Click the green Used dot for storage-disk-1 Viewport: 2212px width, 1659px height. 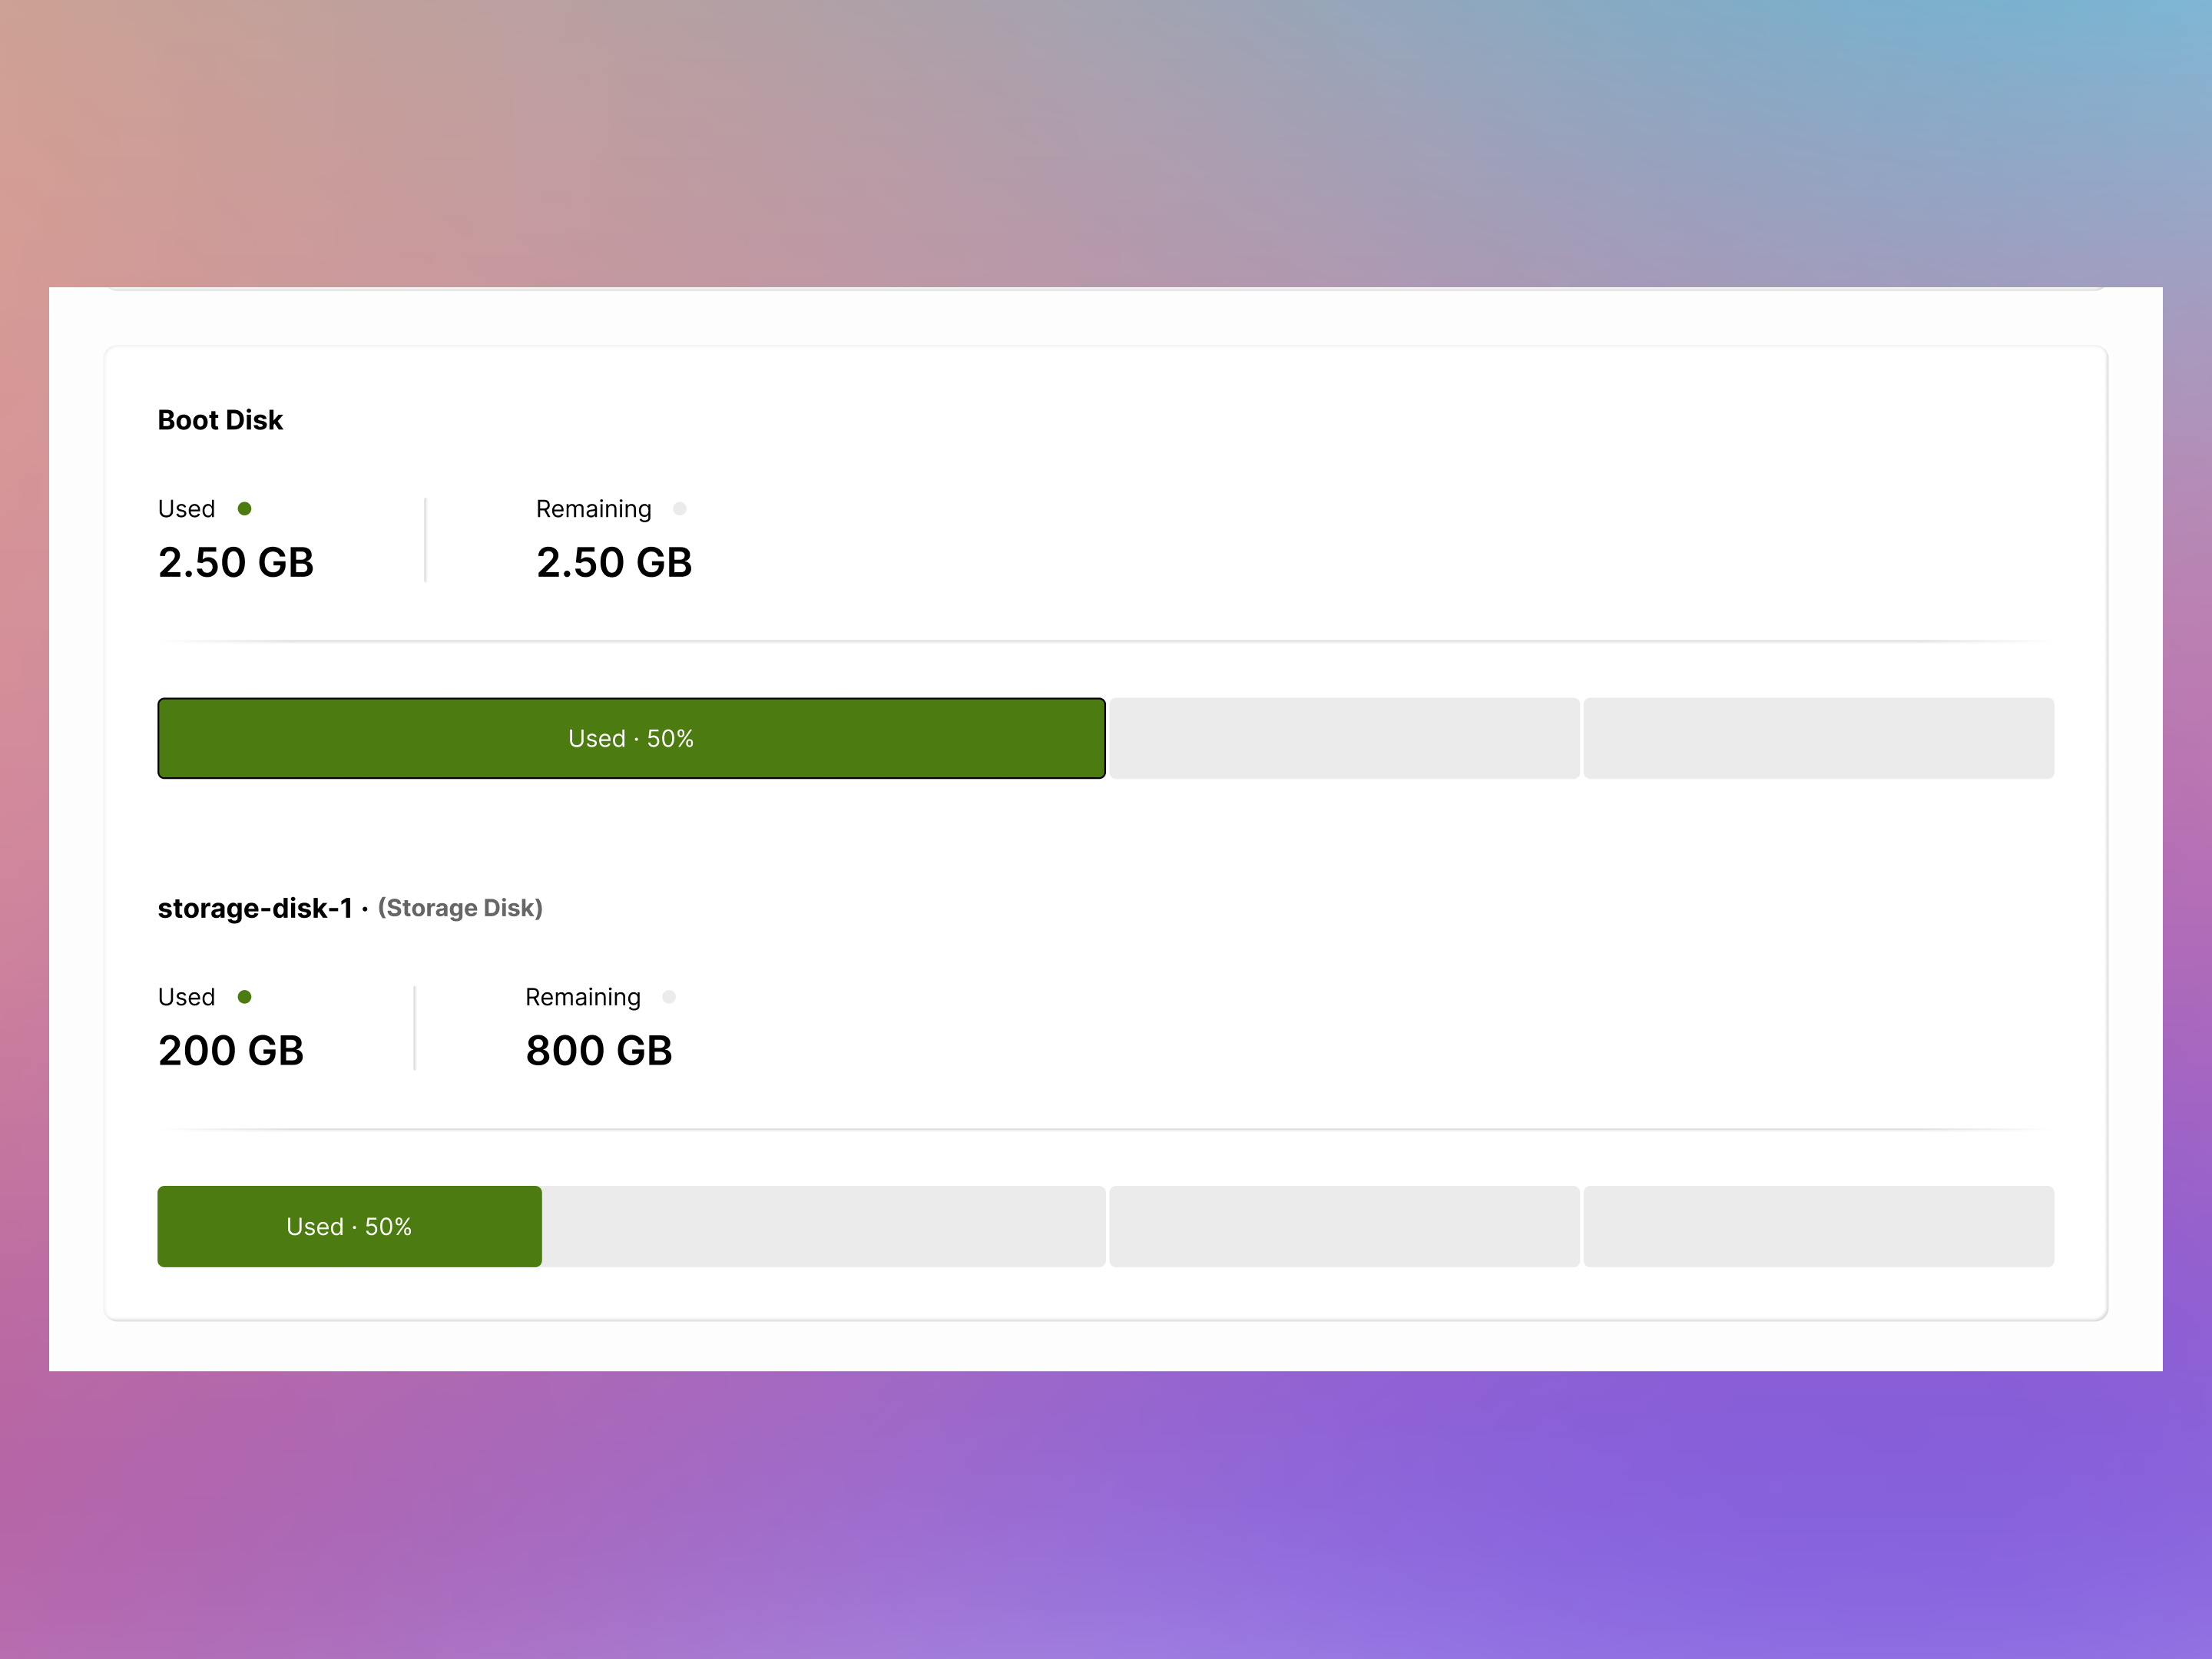coord(244,997)
